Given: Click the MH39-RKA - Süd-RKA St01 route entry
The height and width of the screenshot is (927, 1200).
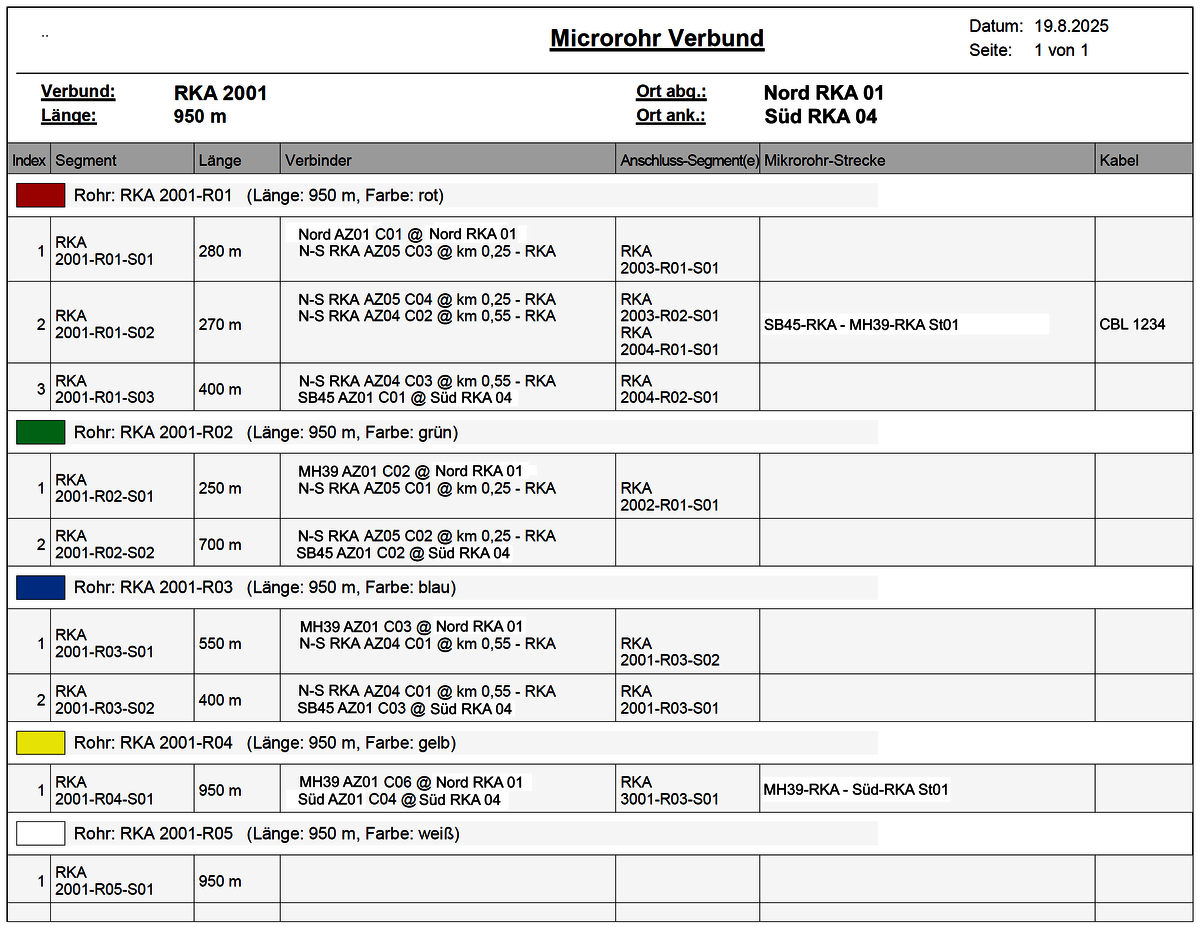Looking at the screenshot, I should [x=856, y=790].
